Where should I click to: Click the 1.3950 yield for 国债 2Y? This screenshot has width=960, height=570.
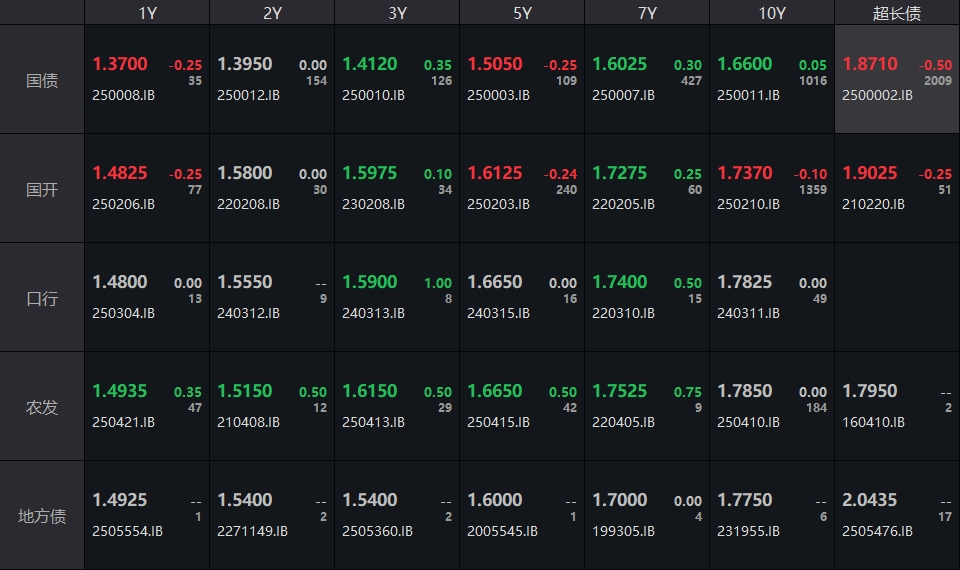click(x=245, y=64)
